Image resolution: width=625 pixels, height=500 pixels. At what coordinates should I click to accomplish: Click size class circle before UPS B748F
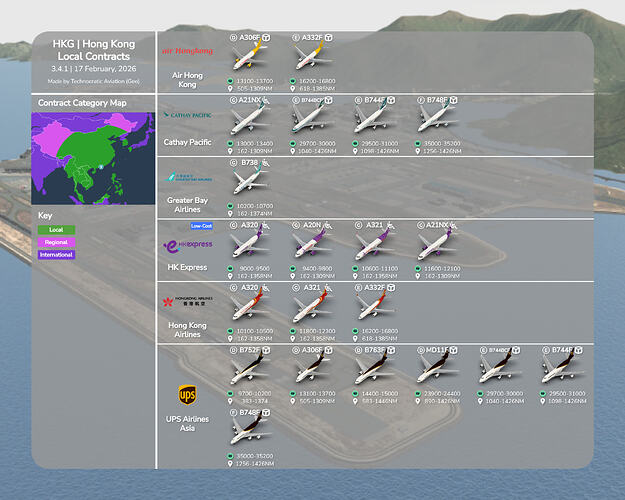[234, 413]
